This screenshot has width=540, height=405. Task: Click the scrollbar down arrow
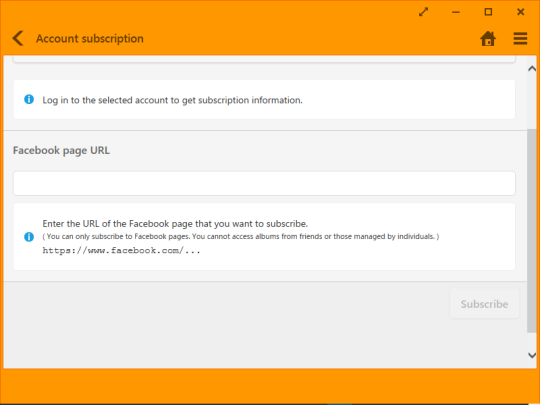pos(532,355)
